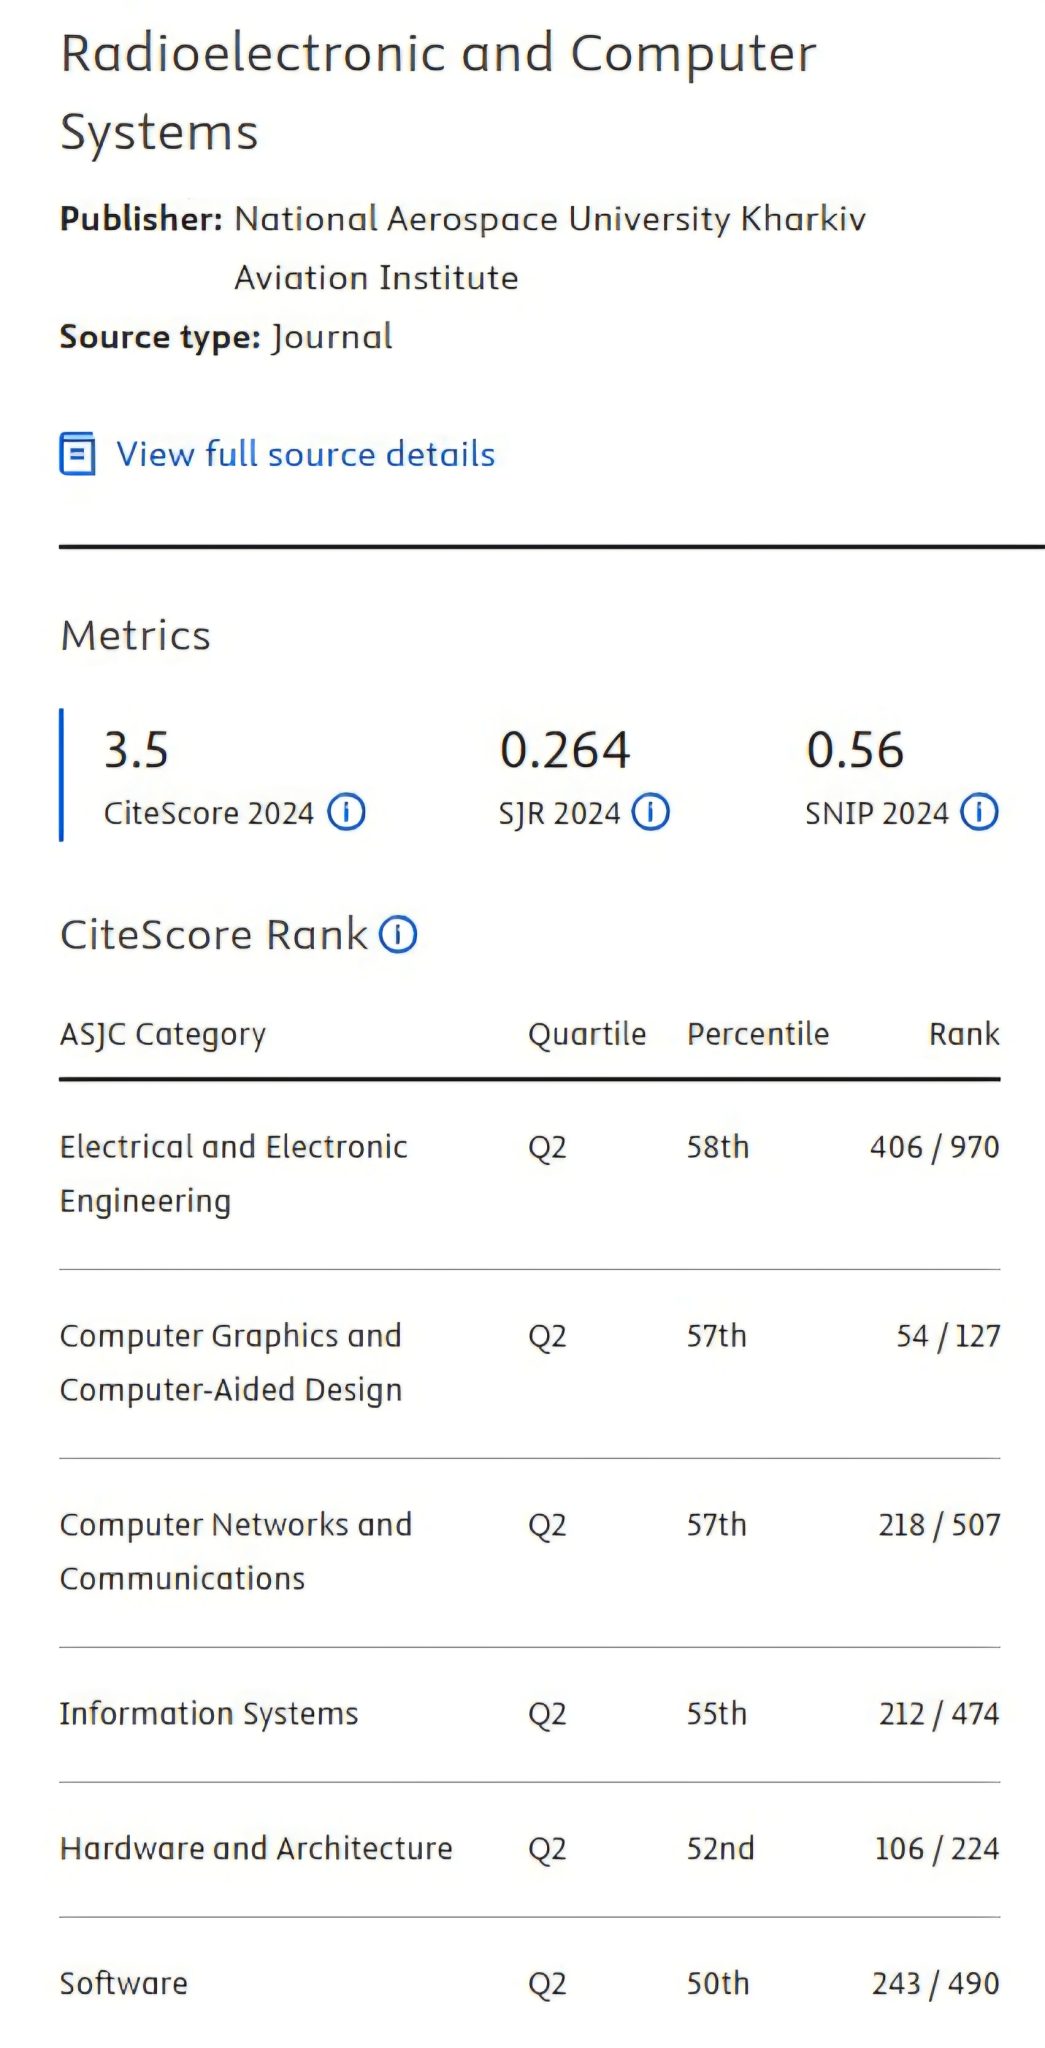
Task: Click the document icon beside source details
Action: 78,454
